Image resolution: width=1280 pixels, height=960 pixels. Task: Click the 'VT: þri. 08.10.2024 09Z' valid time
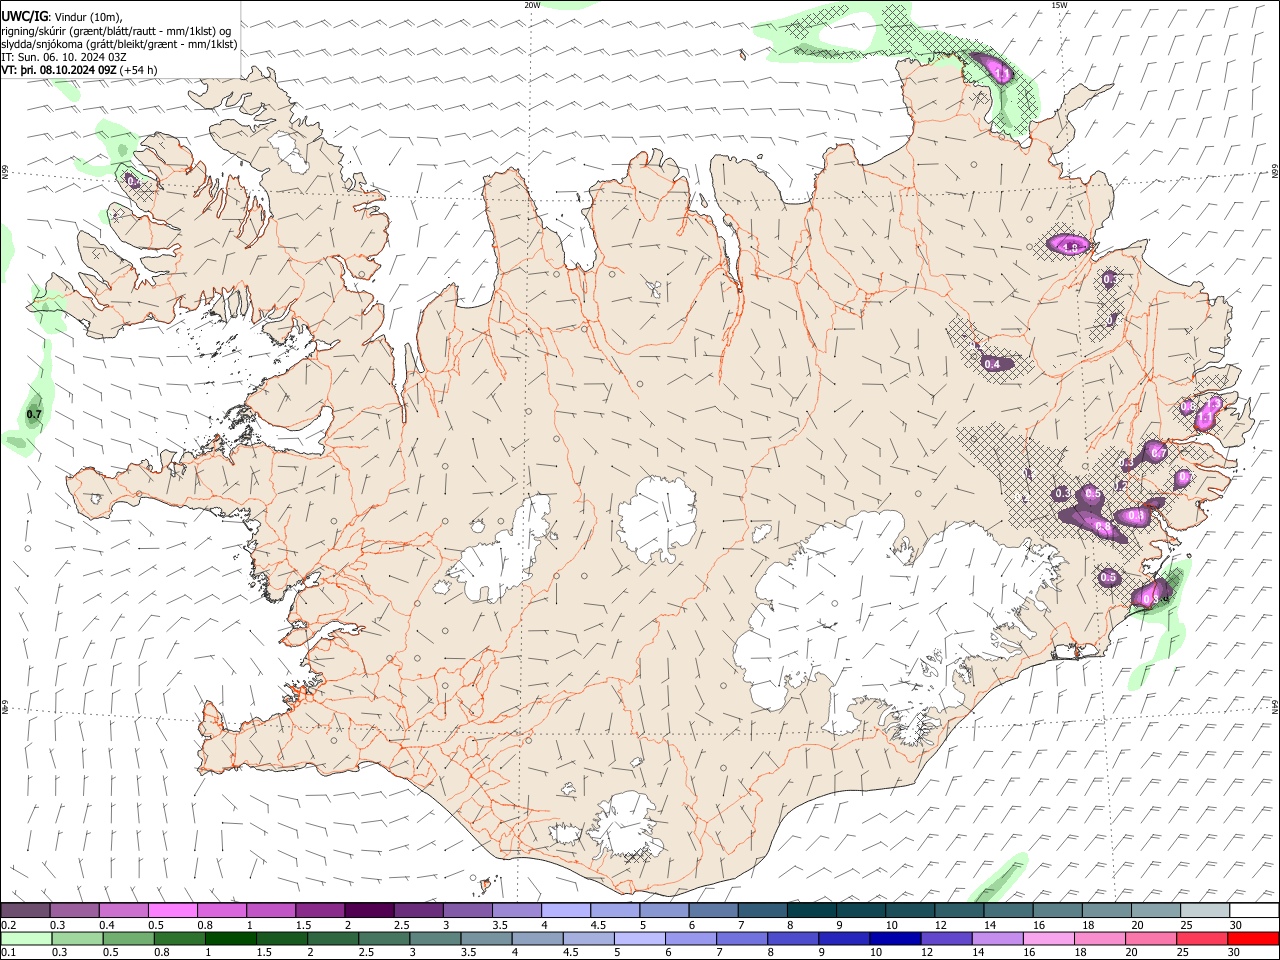(59, 70)
